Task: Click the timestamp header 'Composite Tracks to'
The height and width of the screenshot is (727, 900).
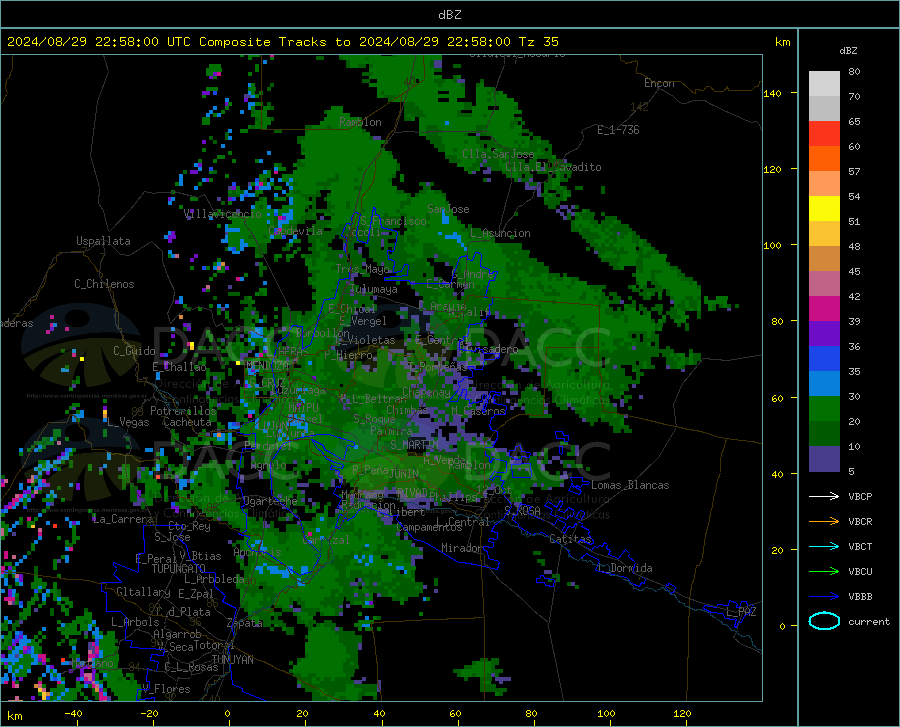Action: click(275, 42)
